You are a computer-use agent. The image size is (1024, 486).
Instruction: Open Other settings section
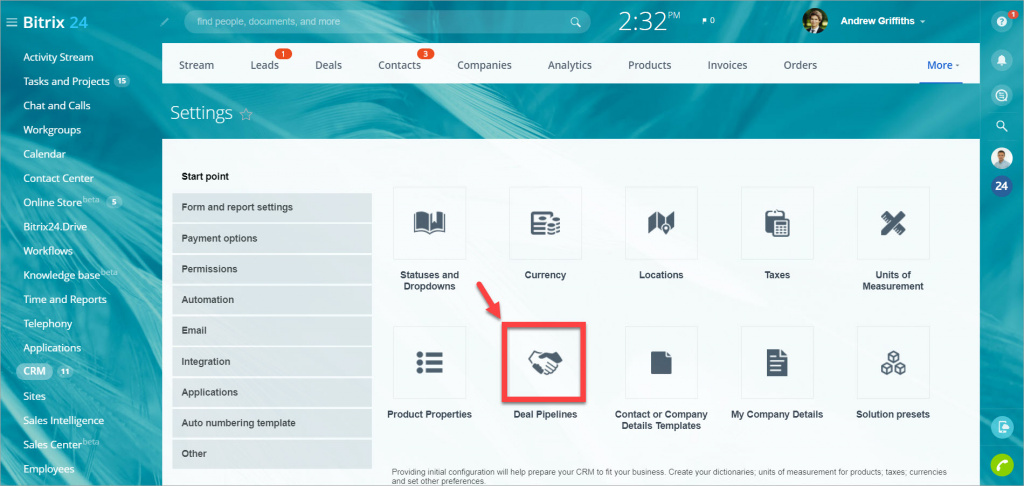pyautogui.click(x=272, y=453)
